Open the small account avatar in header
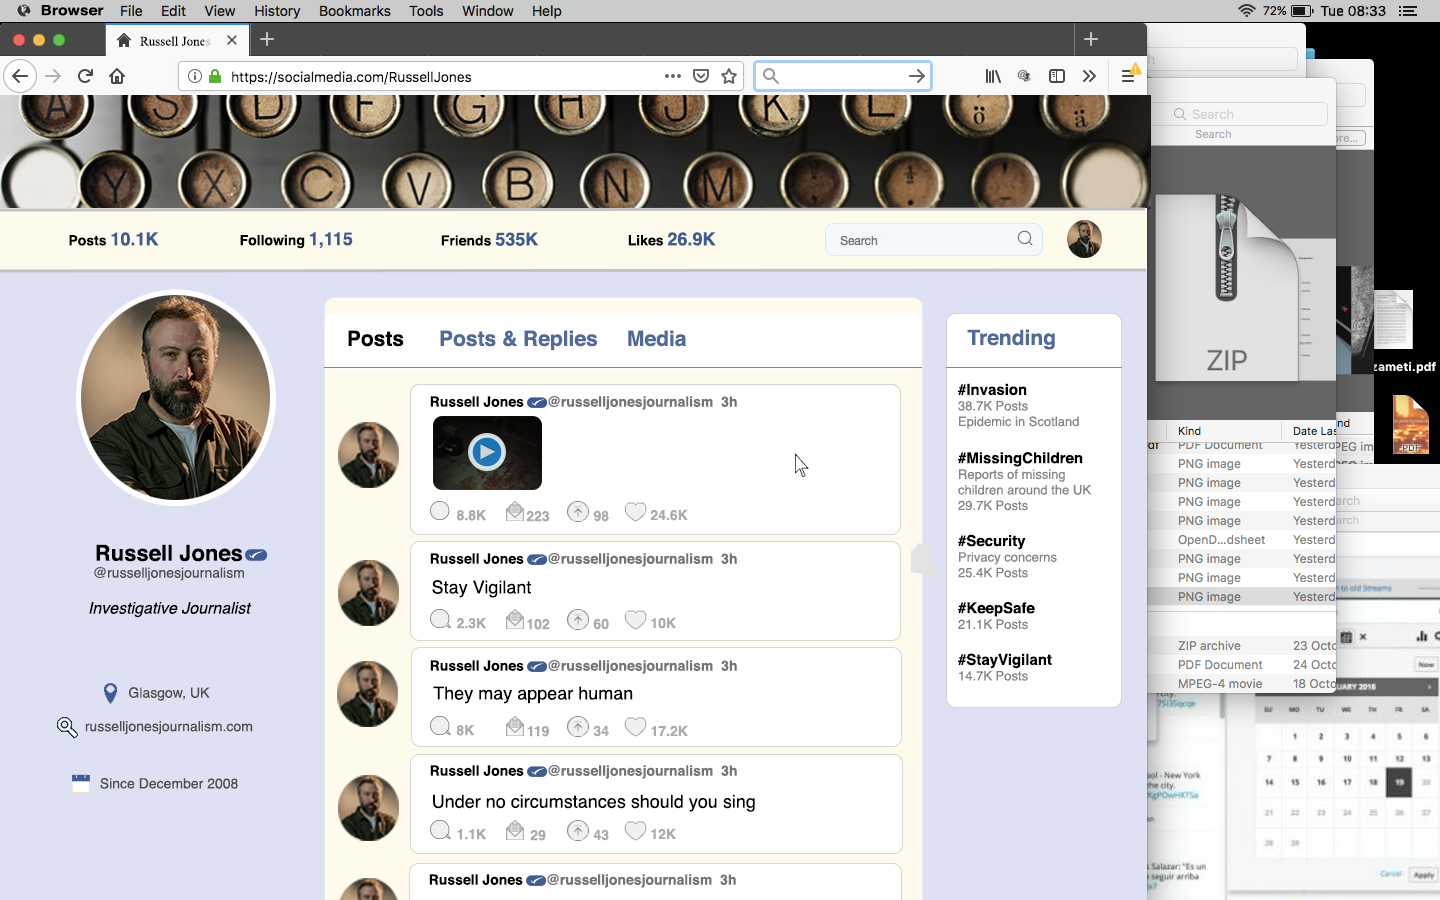1440x900 pixels. tap(1084, 239)
